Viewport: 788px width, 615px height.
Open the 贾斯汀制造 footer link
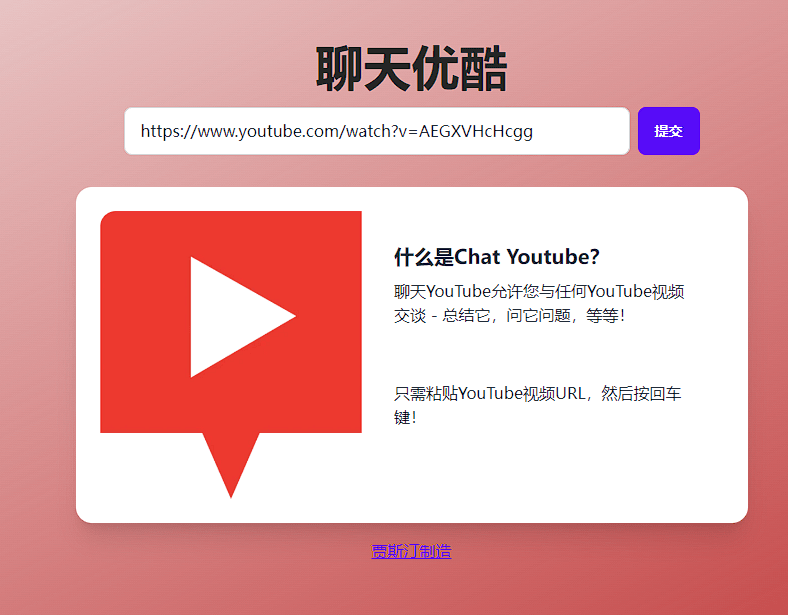(x=411, y=552)
